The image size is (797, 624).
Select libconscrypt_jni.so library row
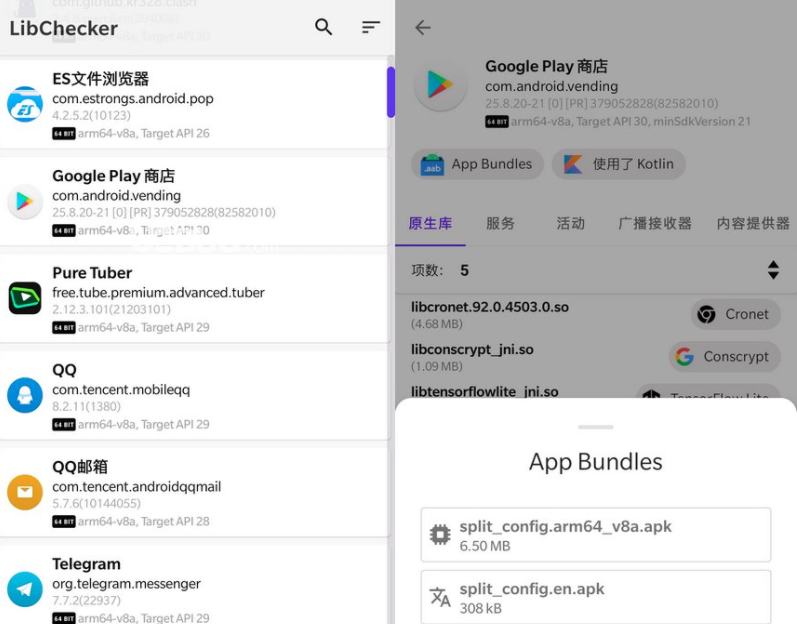coord(596,357)
